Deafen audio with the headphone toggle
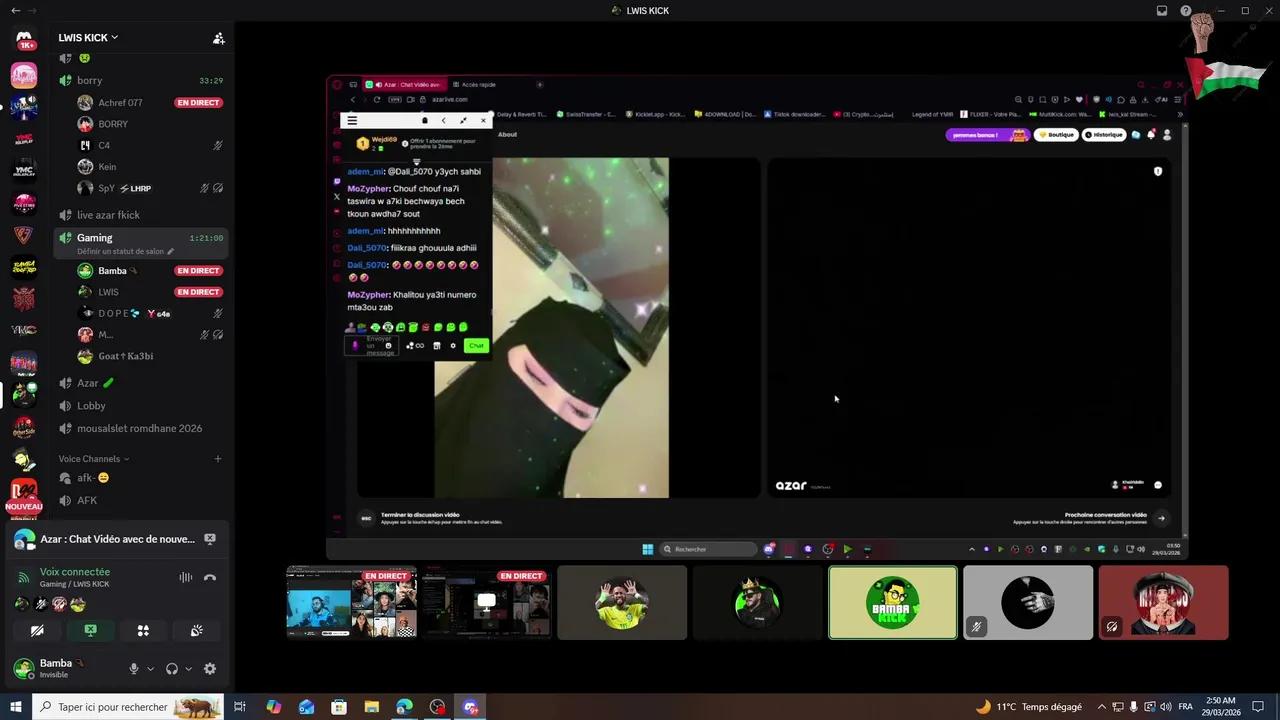This screenshot has height=720, width=1280. coord(170,668)
